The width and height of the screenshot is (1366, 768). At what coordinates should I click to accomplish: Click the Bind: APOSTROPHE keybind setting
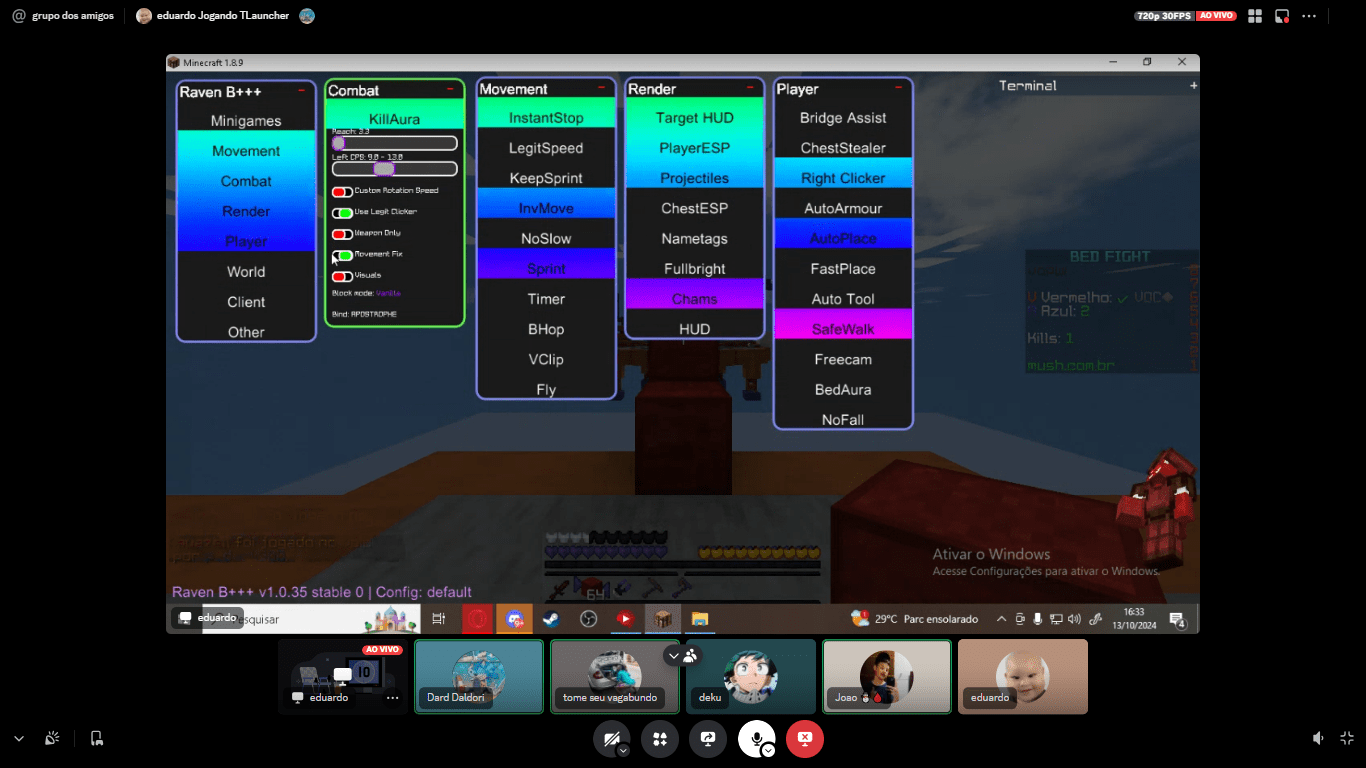pyautogui.click(x=364, y=314)
